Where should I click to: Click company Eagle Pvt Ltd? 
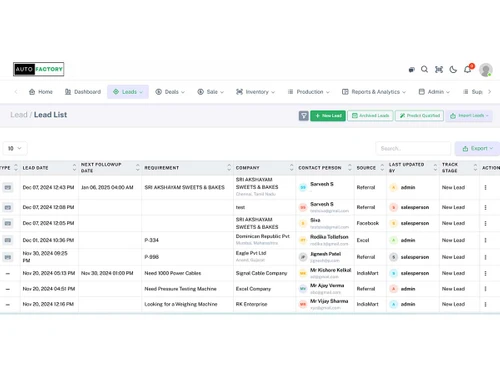251,253
